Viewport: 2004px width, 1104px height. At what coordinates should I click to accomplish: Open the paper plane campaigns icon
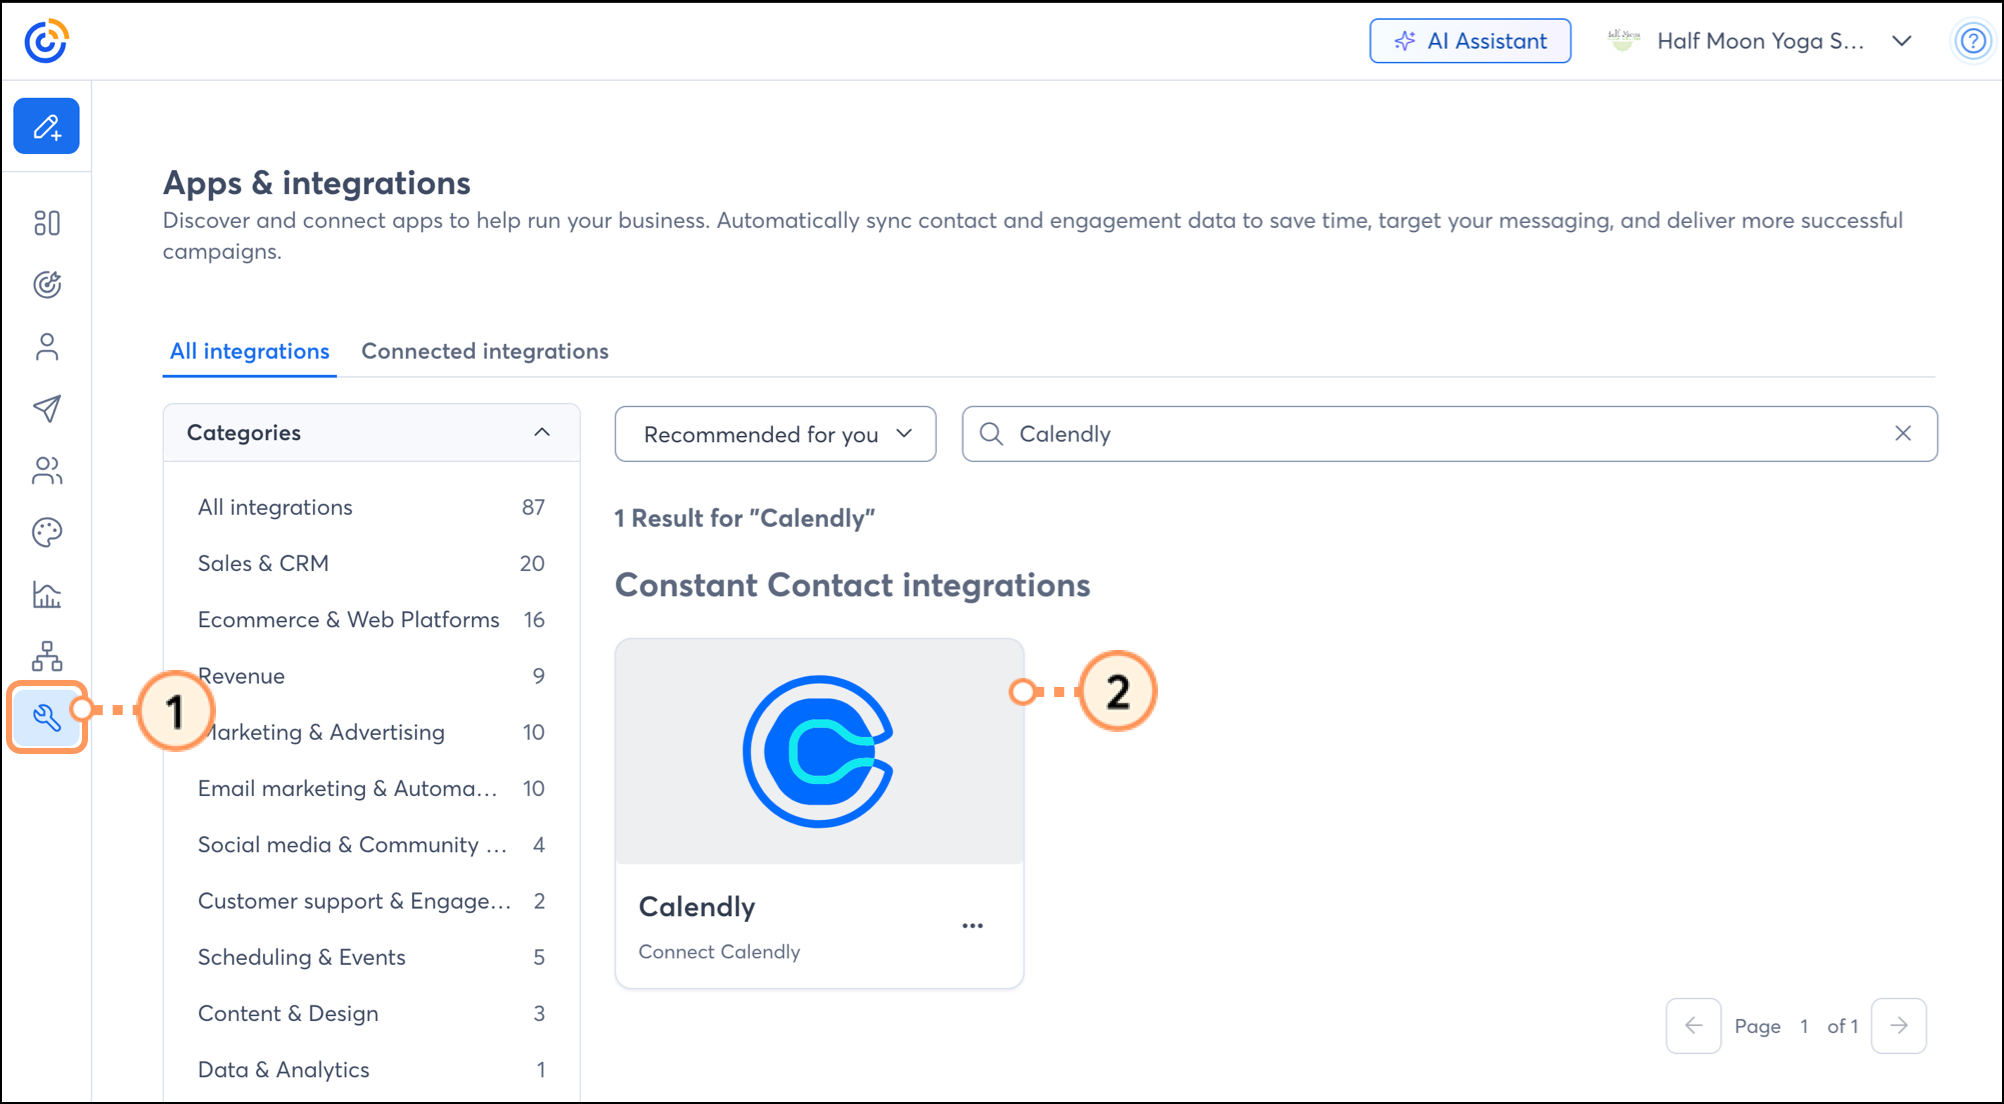pyautogui.click(x=47, y=408)
